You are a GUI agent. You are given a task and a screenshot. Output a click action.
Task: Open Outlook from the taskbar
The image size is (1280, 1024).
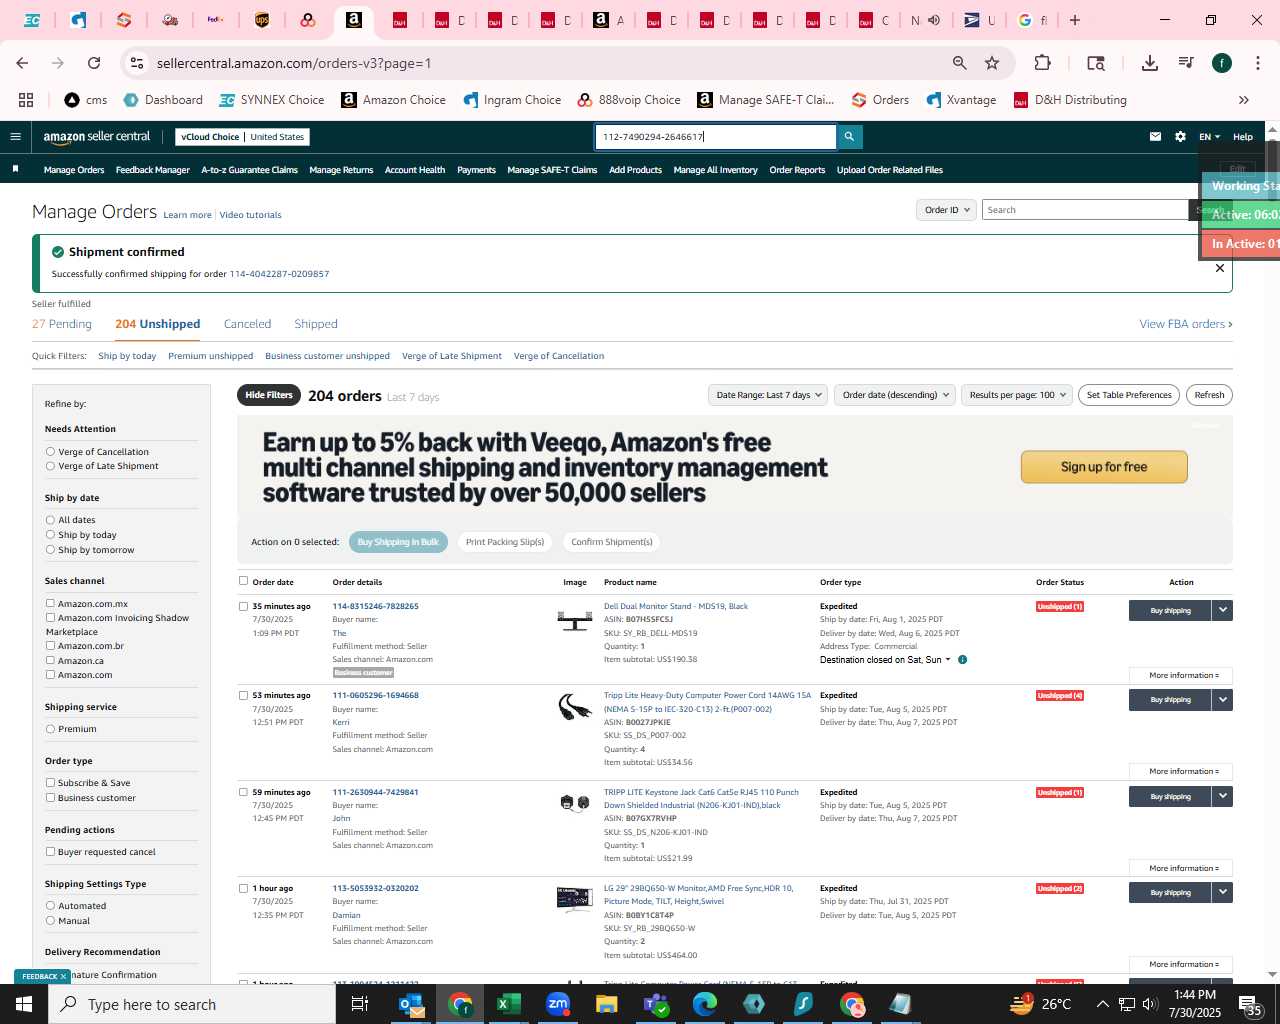click(x=411, y=1004)
